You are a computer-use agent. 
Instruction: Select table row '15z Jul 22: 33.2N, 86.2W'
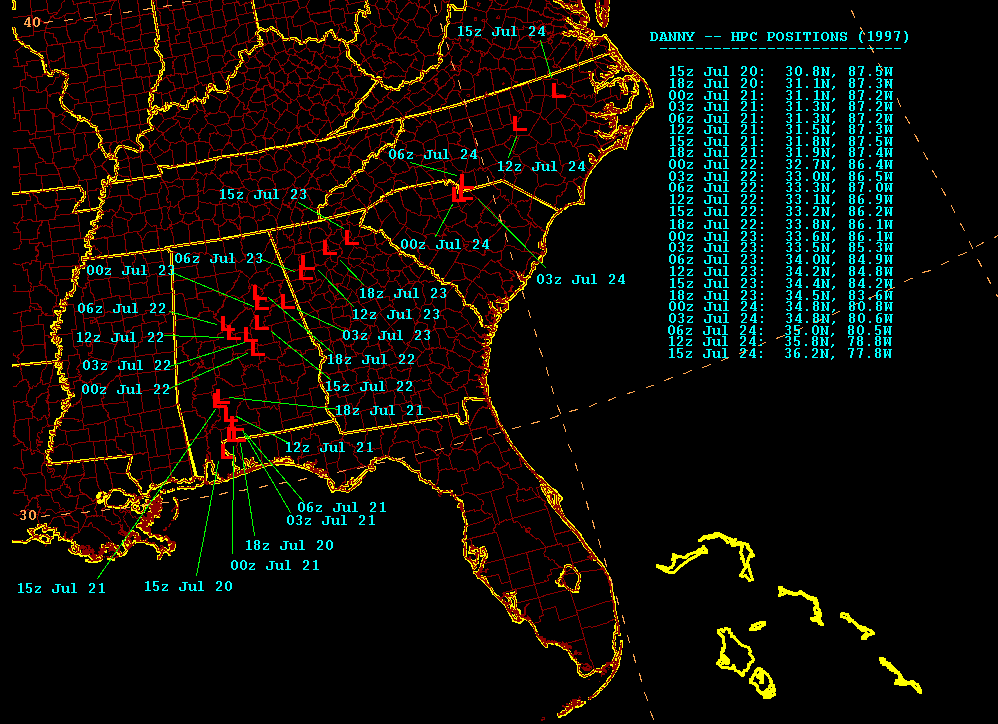tap(781, 211)
